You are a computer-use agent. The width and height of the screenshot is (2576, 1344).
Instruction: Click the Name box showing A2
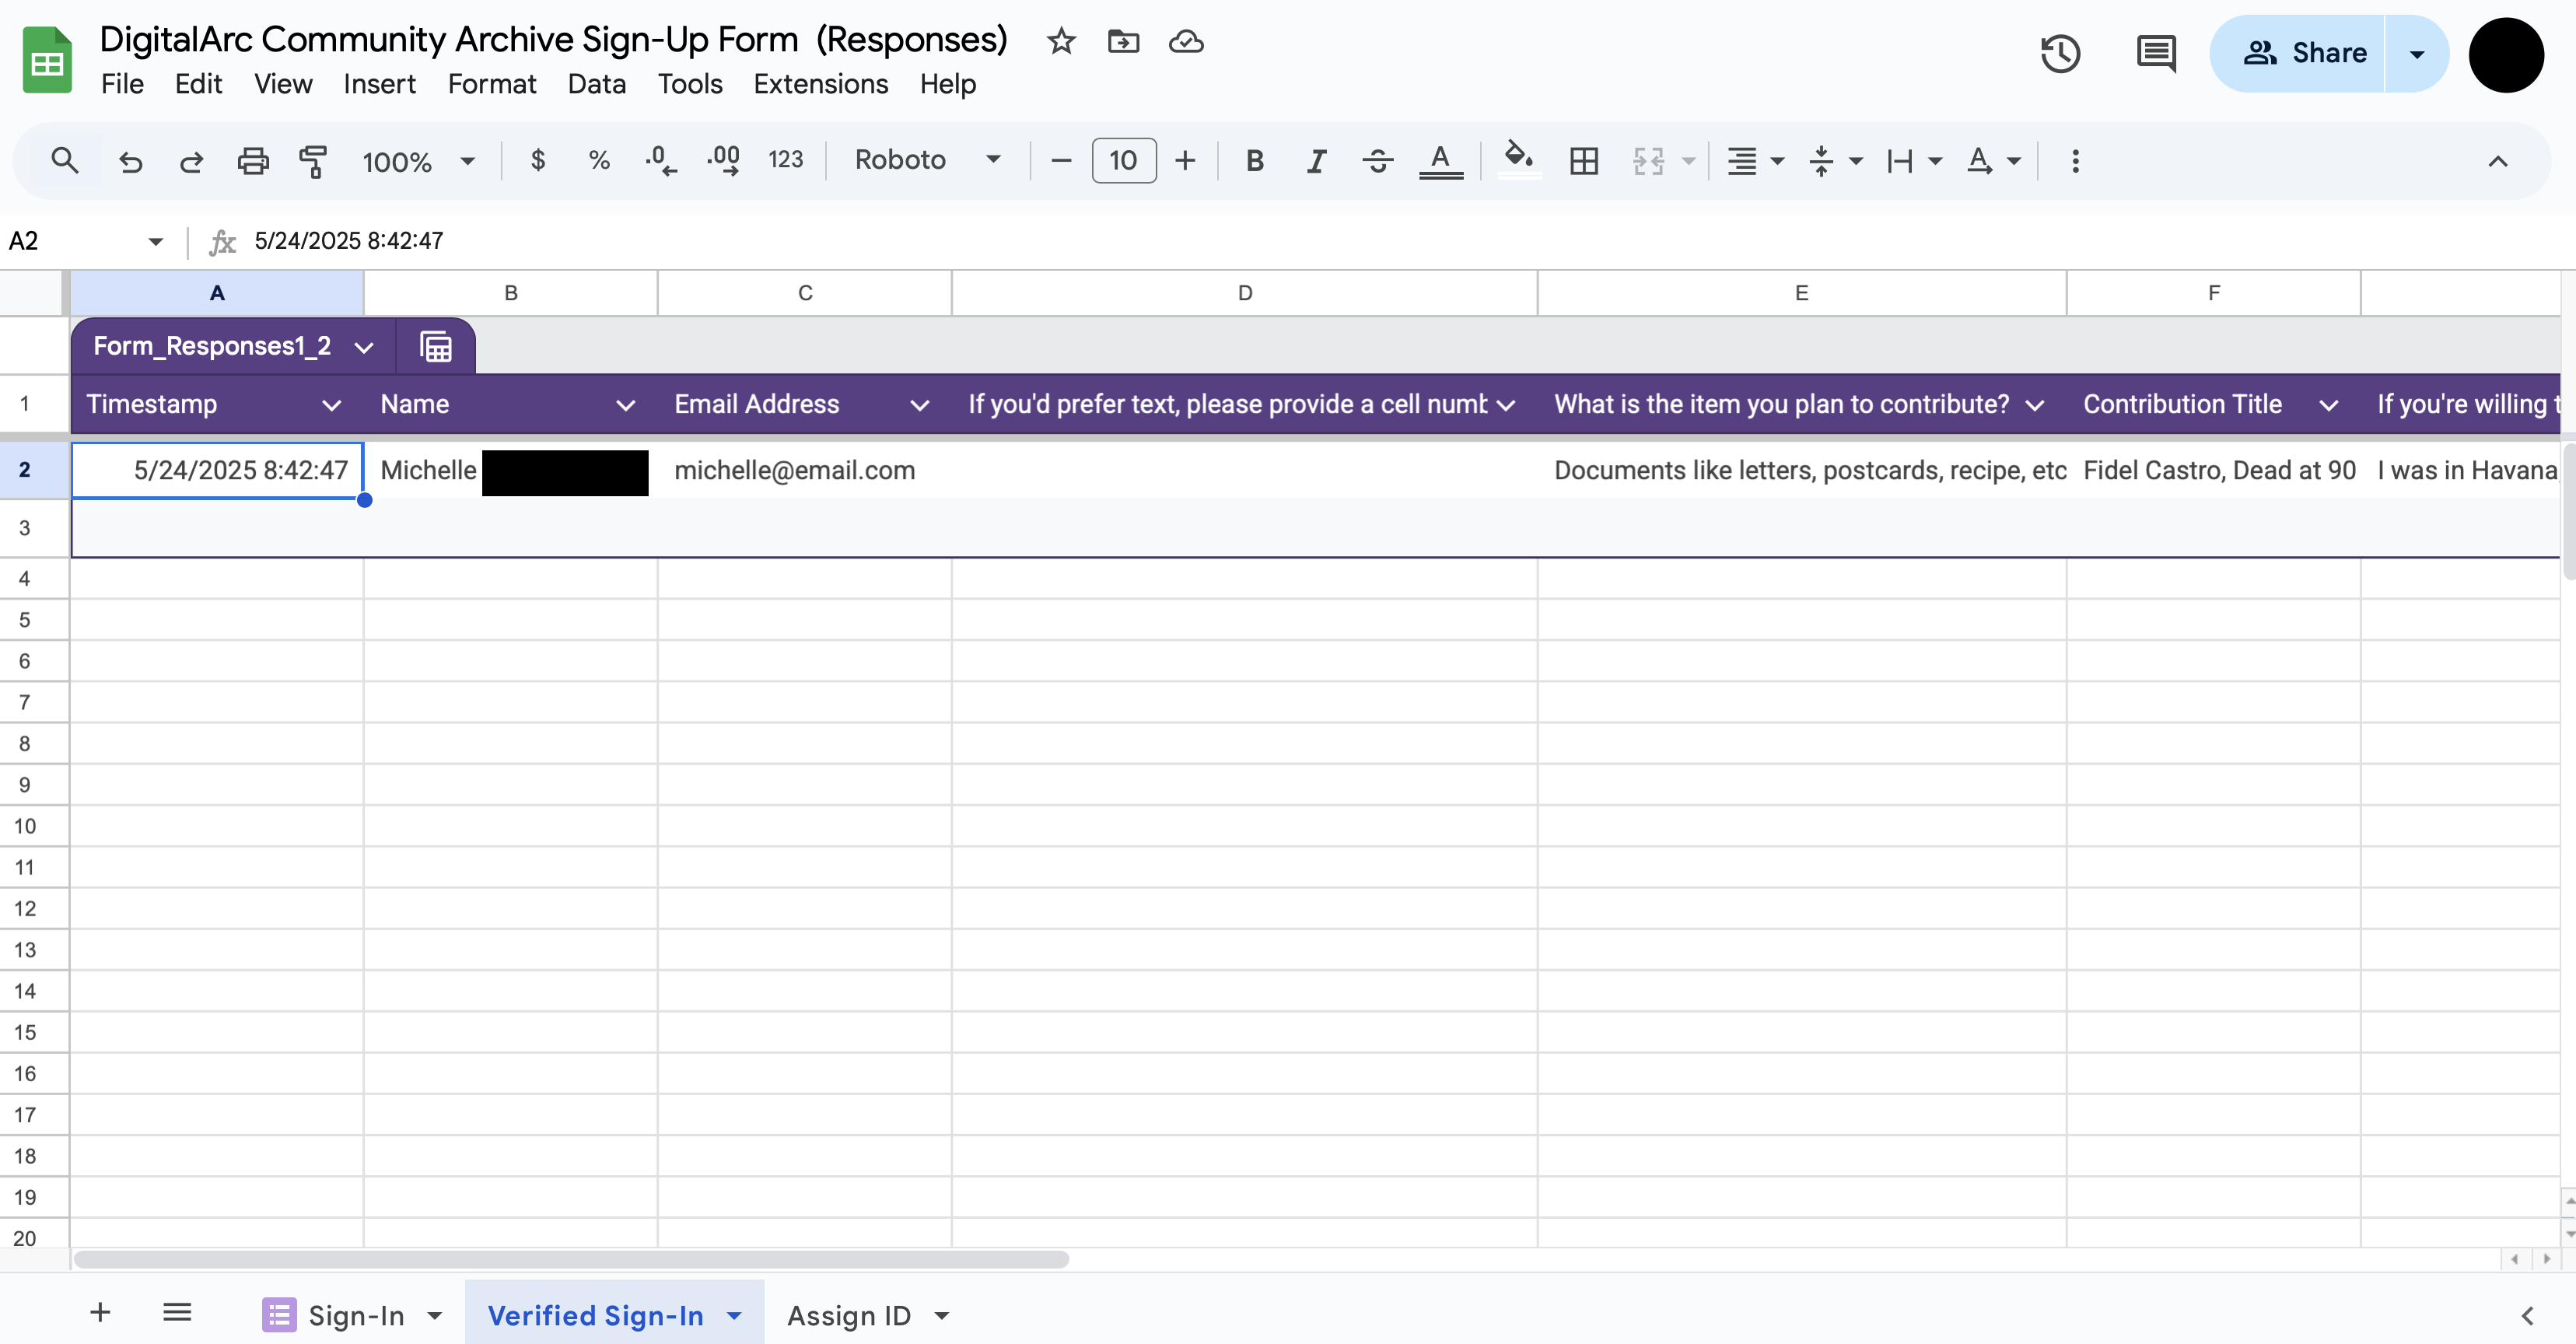(x=85, y=241)
